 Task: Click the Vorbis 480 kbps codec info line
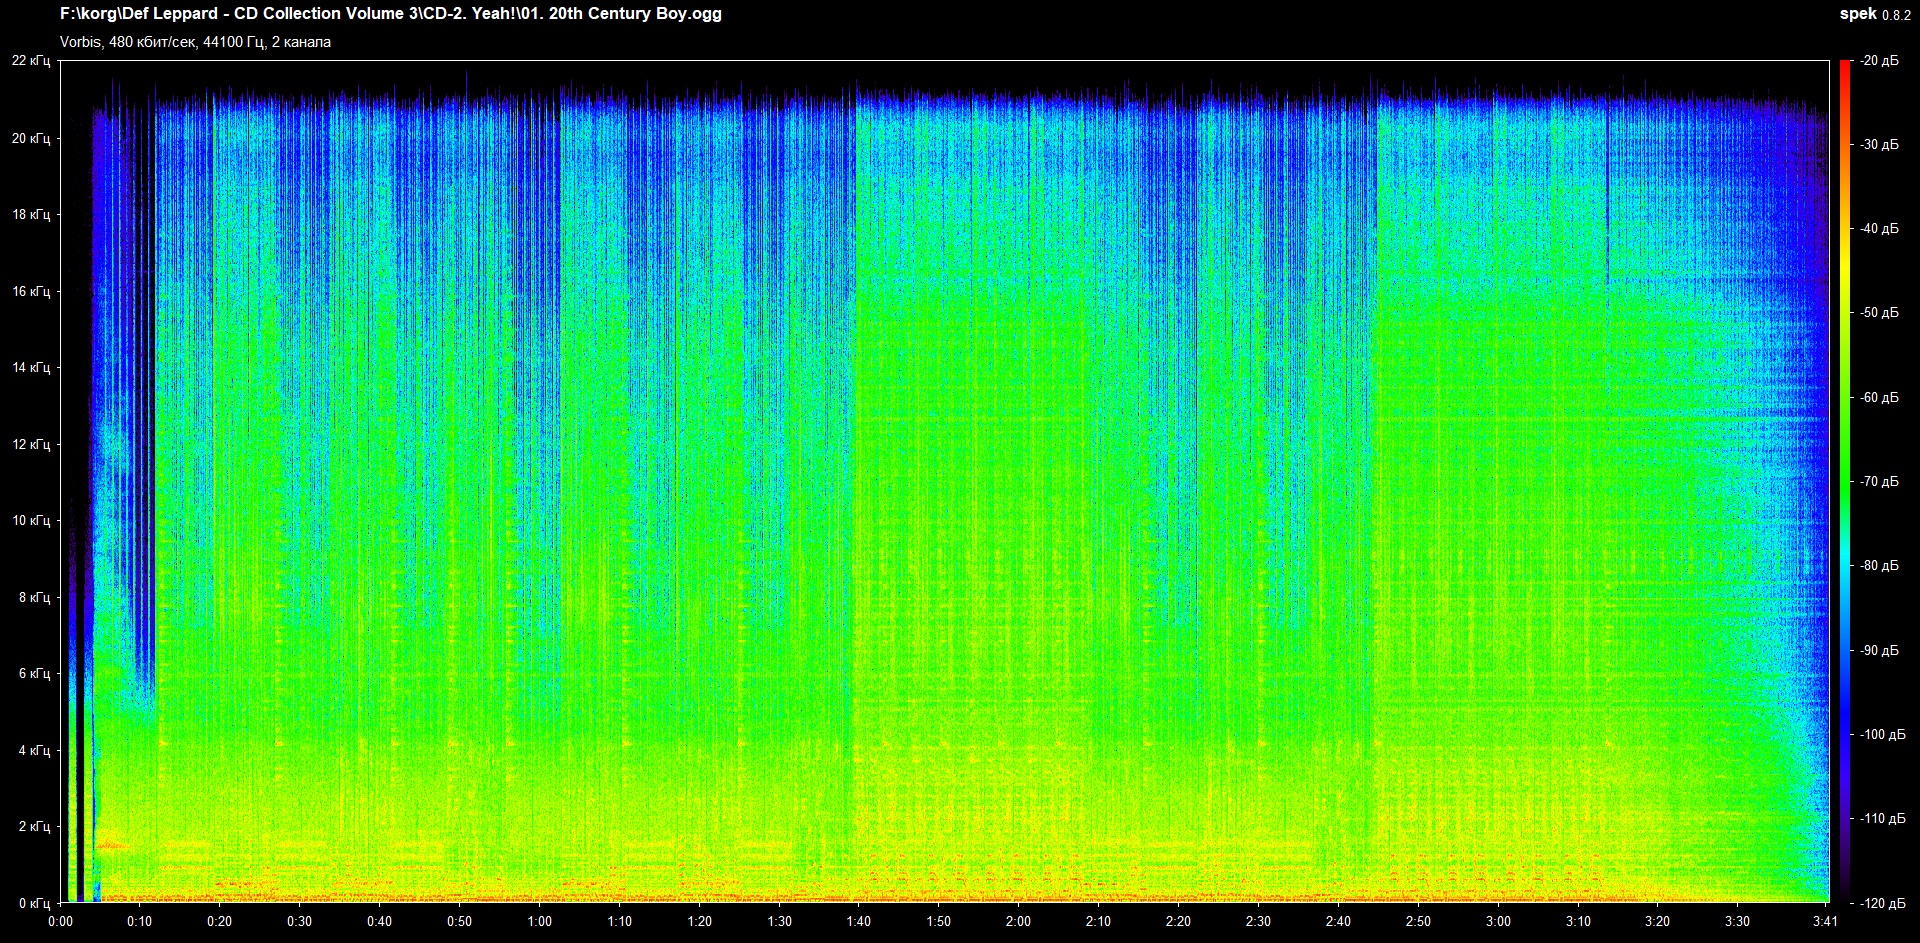click(195, 42)
